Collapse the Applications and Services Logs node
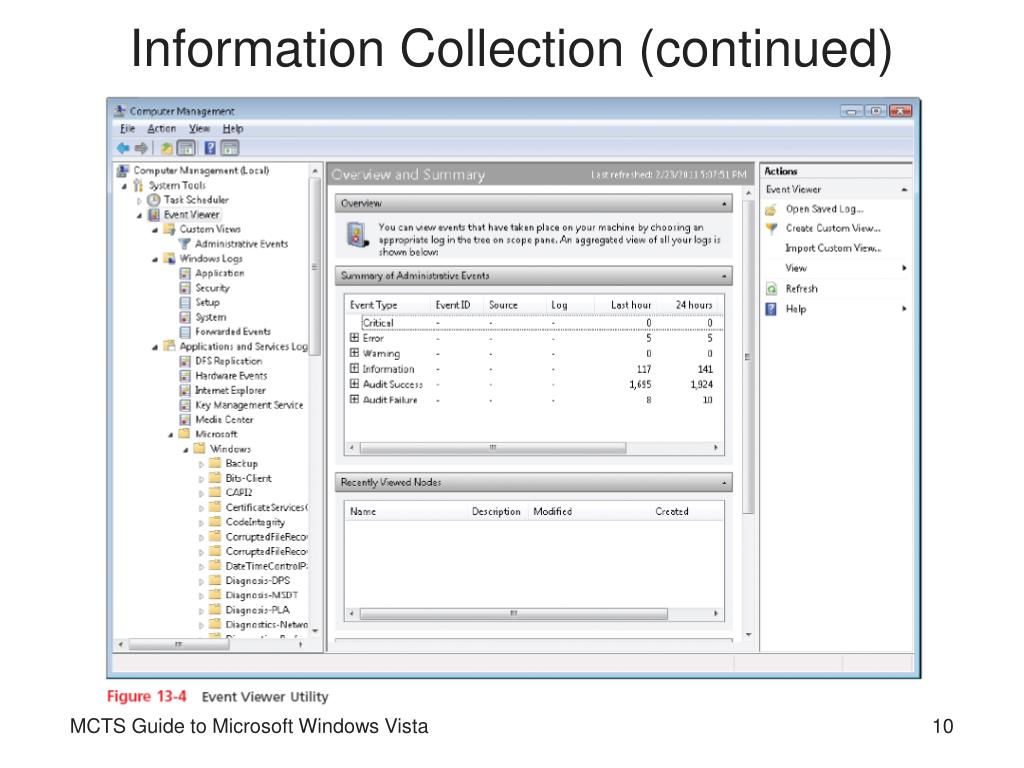 (x=155, y=347)
